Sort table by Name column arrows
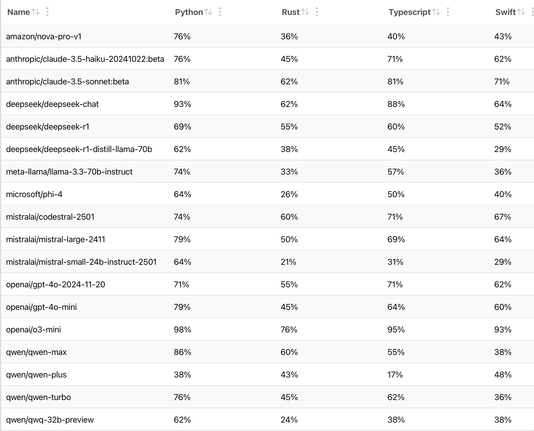The height and width of the screenshot is (431, 534). 36,12
